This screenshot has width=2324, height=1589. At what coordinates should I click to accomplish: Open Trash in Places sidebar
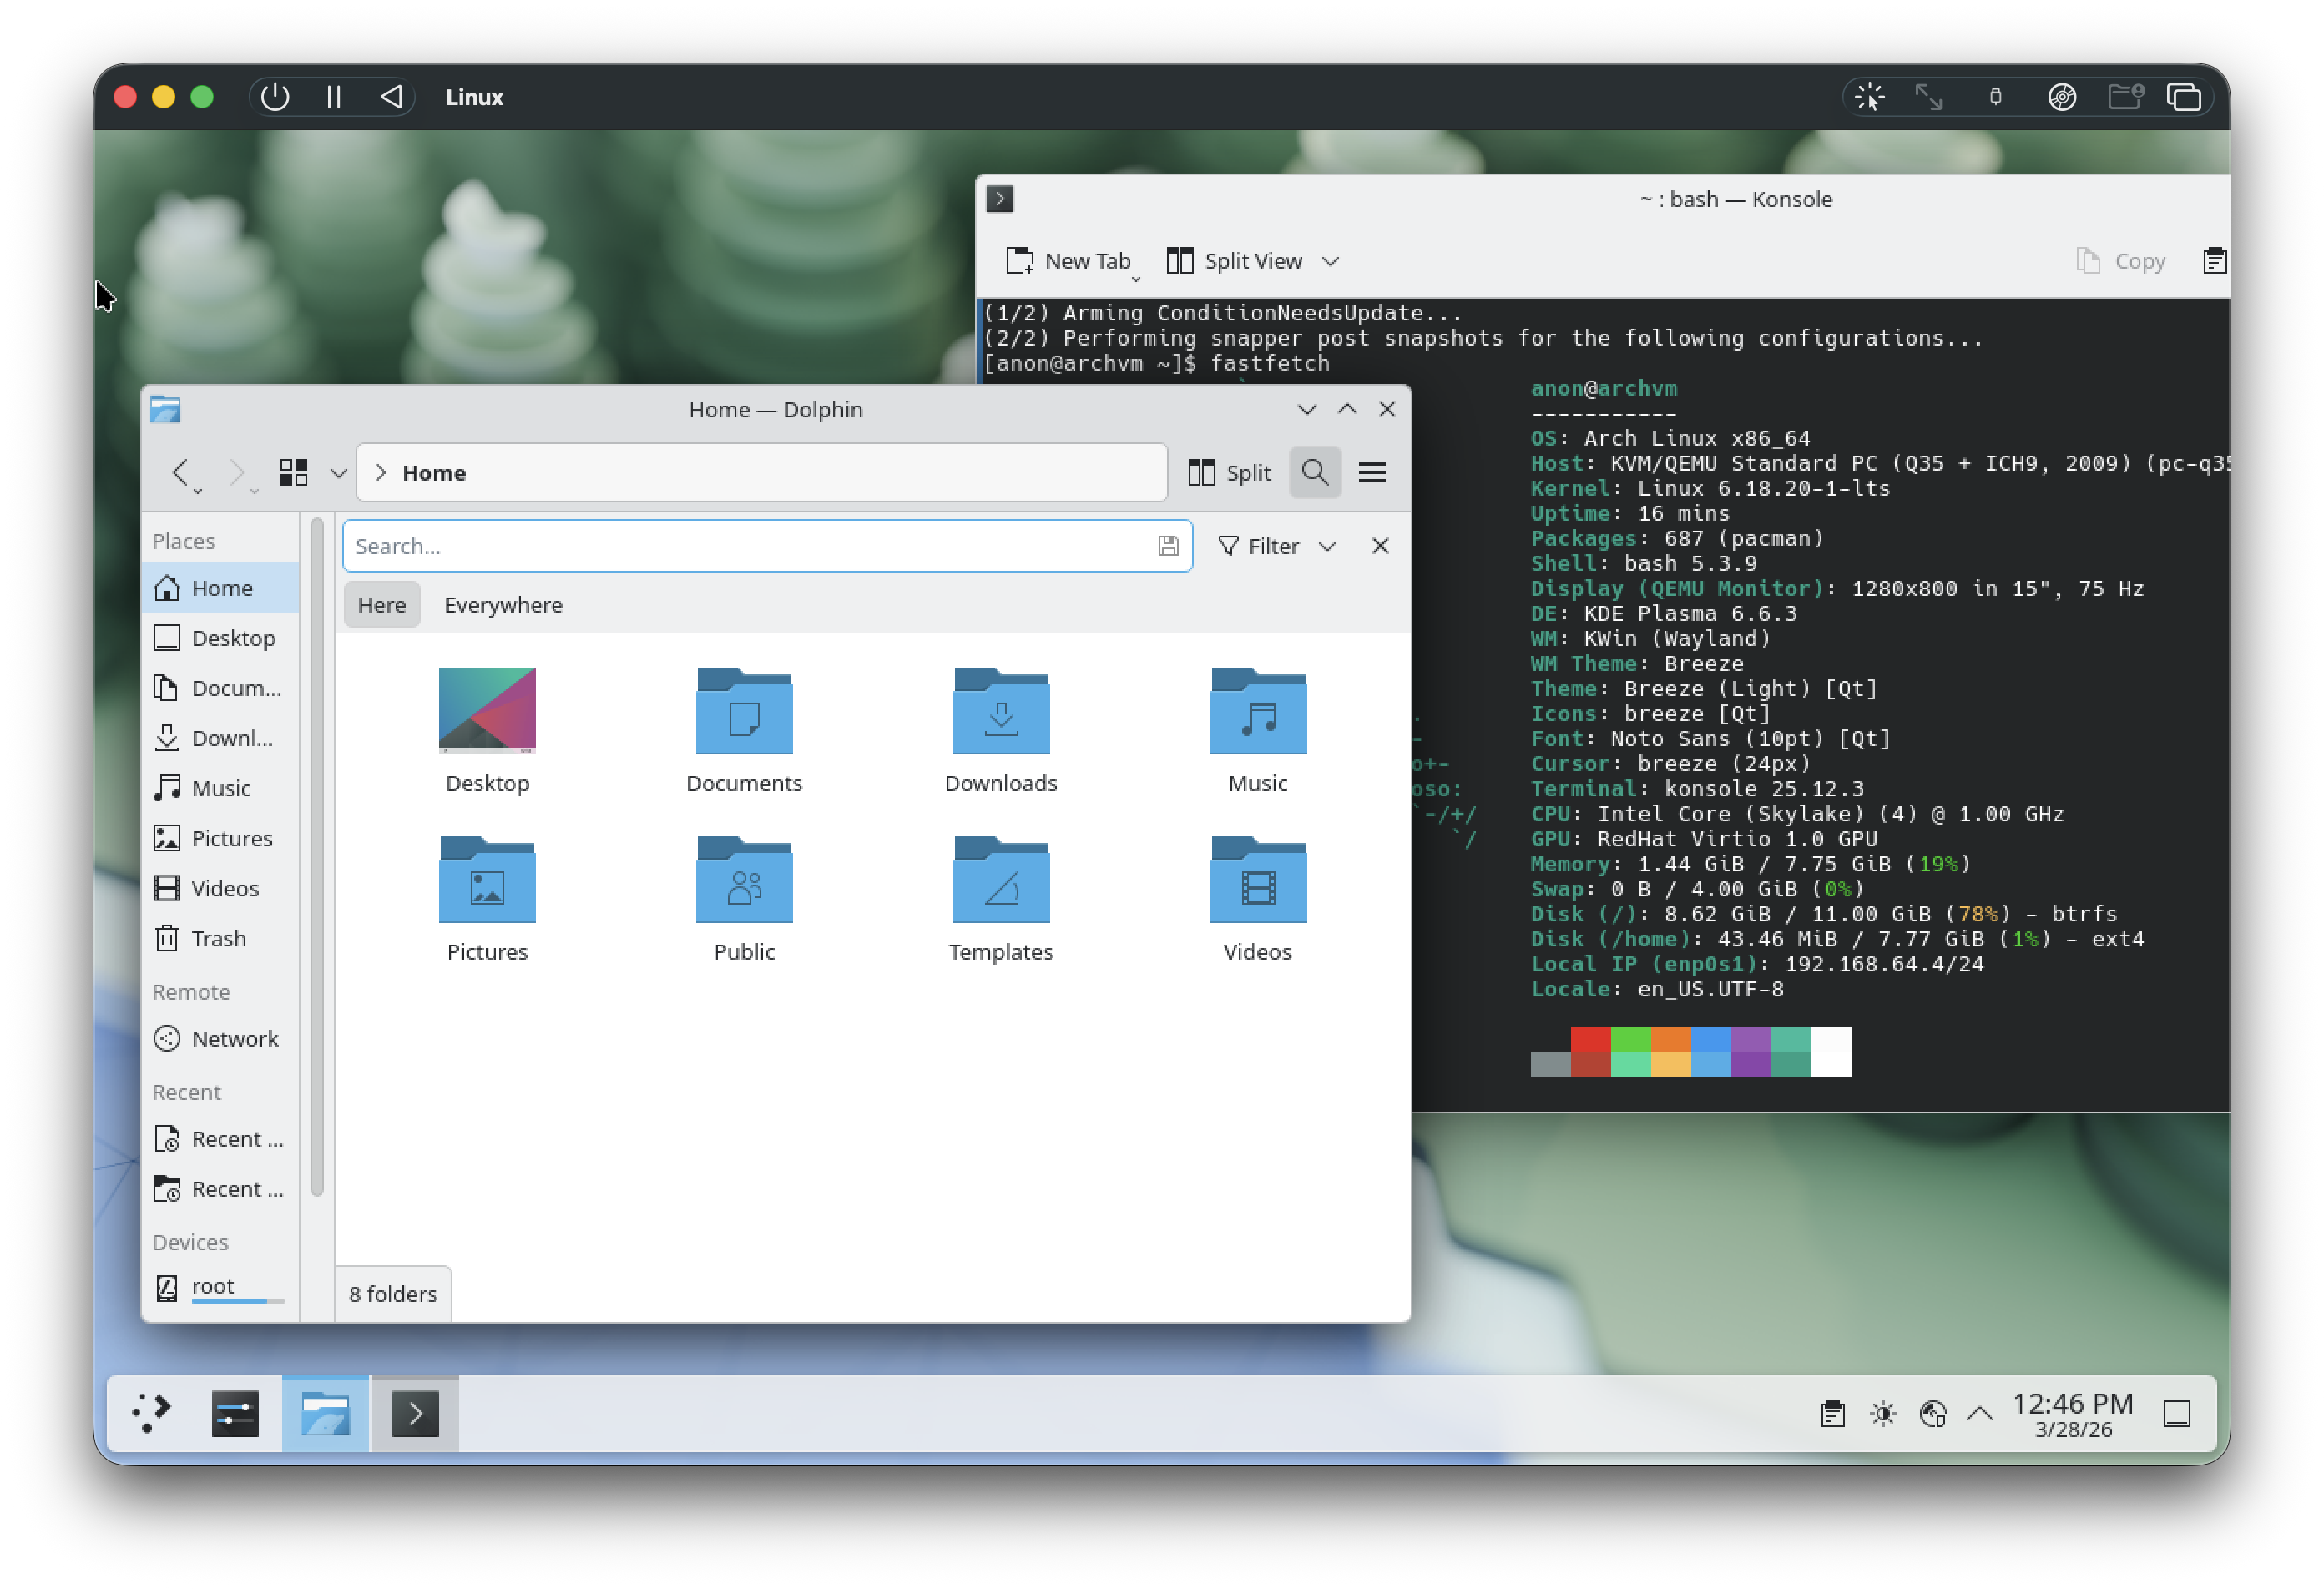coord(218,938)
